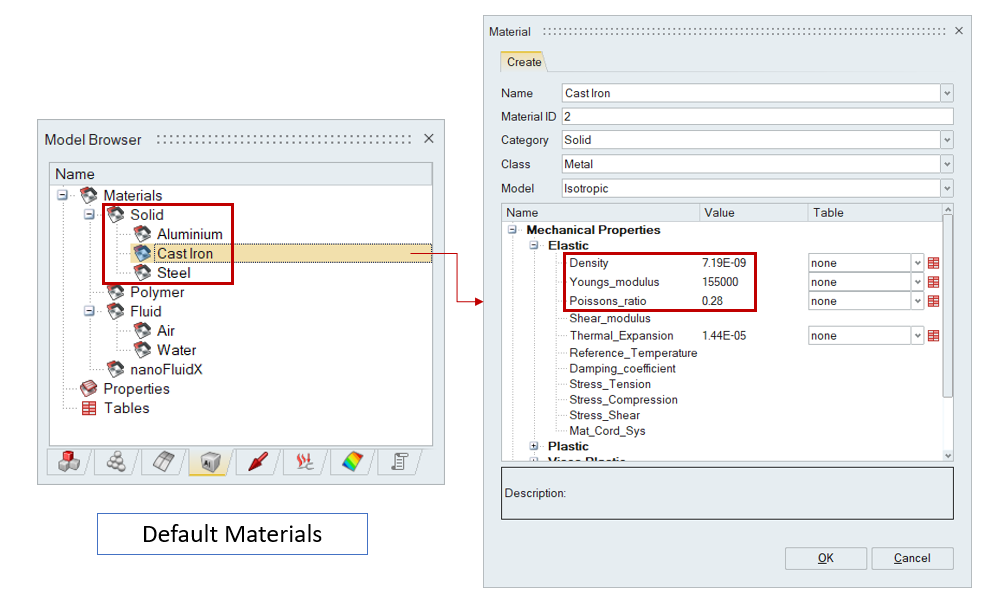
Task: Select the gridded surface mesh tab icon
Action: (x=164, y=461)
